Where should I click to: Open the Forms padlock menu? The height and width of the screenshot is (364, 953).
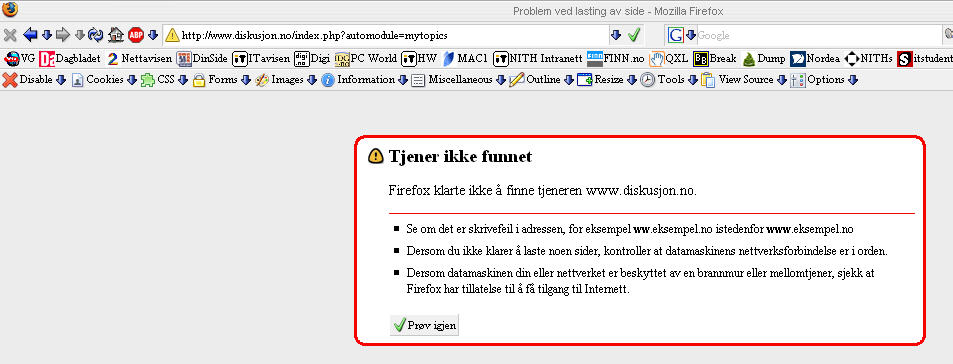pyautogui.click(x=215, y=80)
